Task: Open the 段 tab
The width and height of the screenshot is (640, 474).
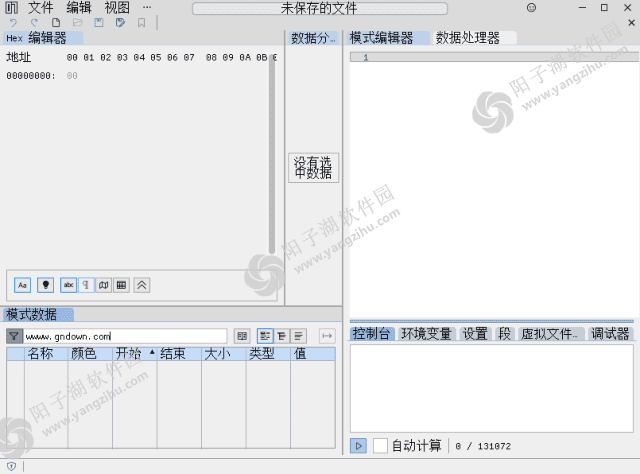Action: [504, 334]
